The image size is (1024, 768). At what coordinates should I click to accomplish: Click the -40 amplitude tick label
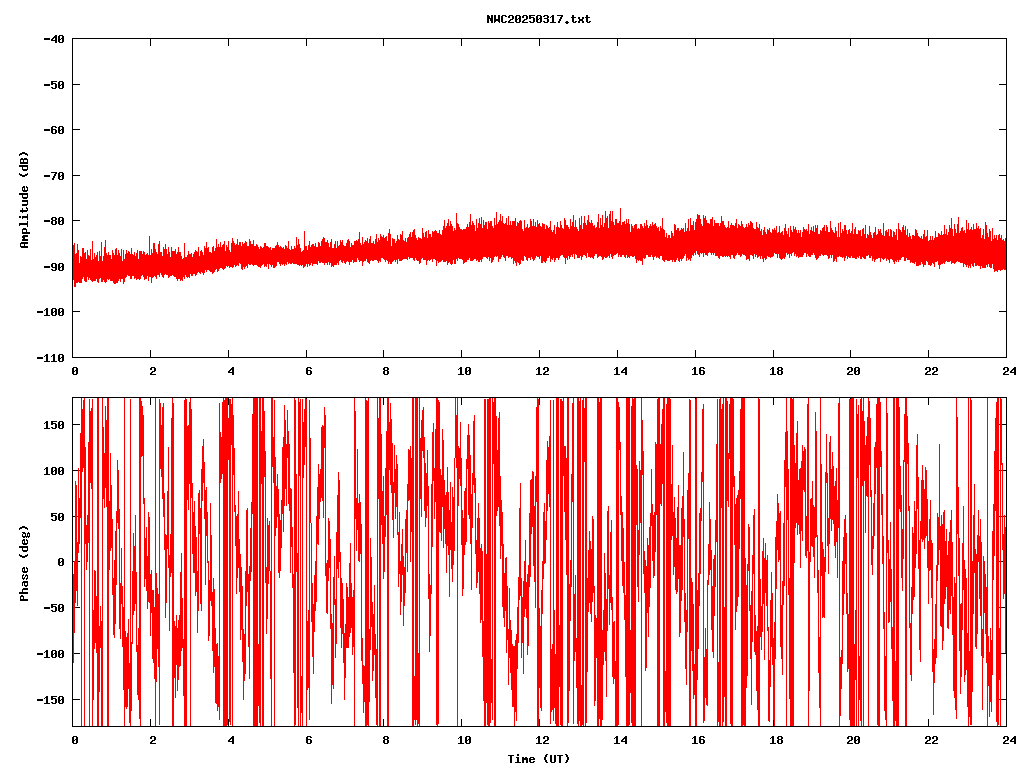point(54,39)
